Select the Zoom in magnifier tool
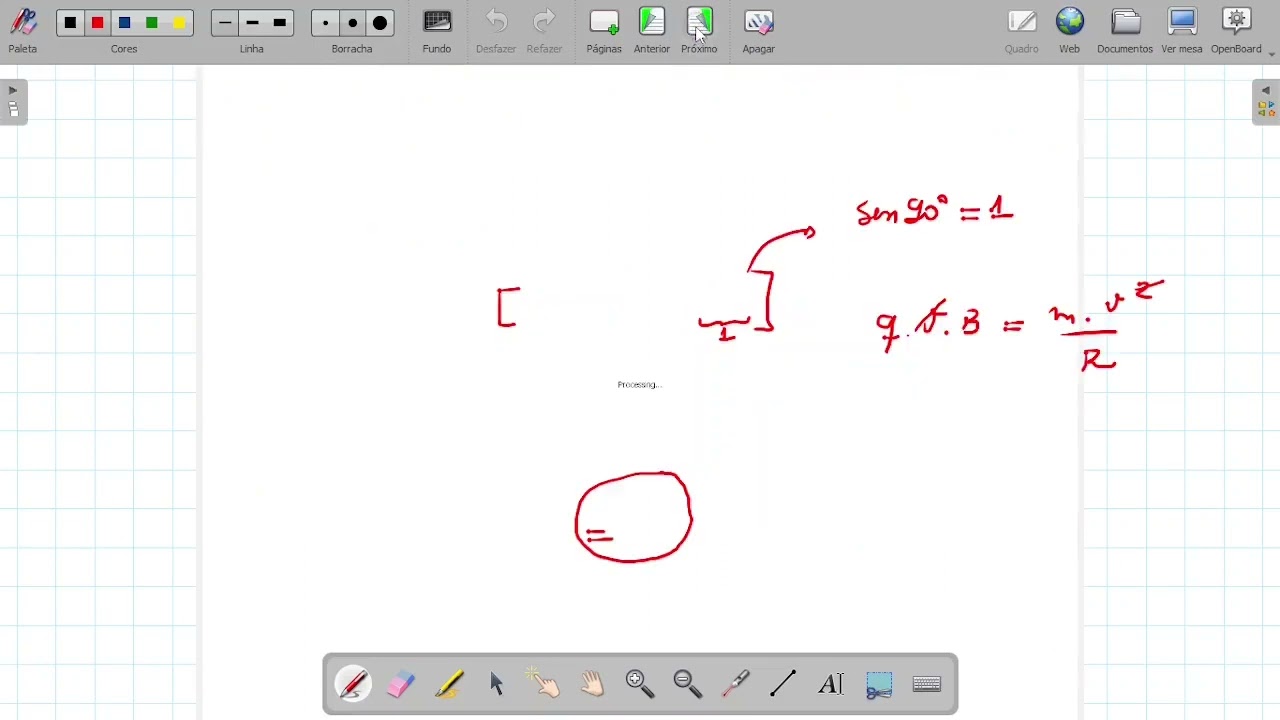 point(640,684)
